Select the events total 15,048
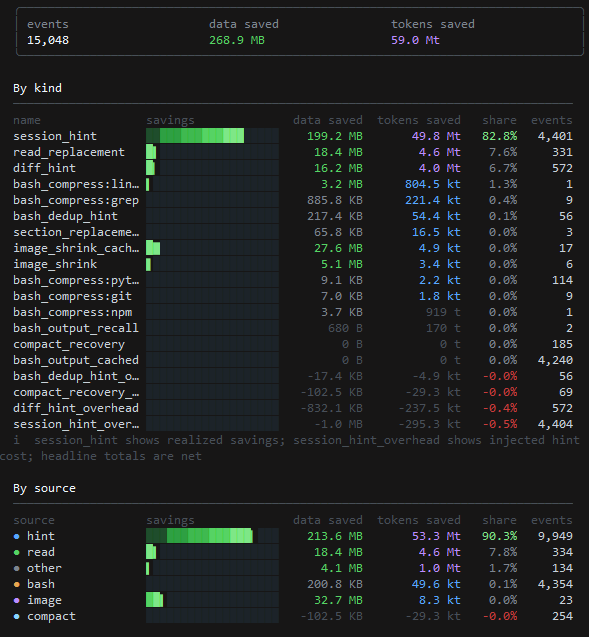 click(x=48, y=40)
